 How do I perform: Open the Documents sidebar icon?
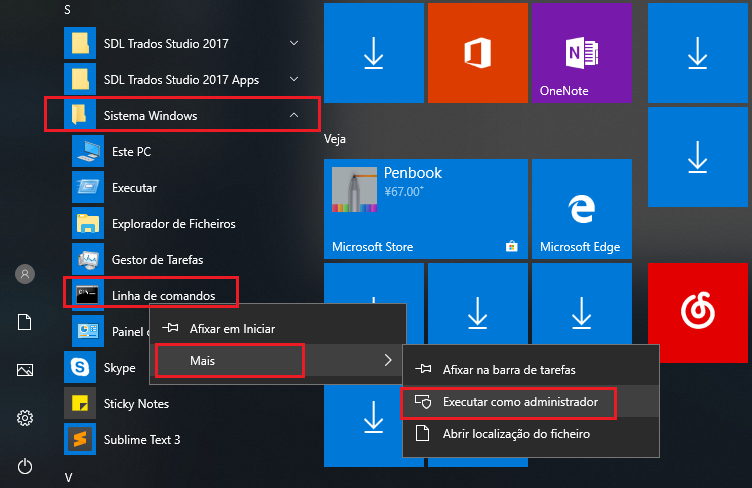pos(25,322)
